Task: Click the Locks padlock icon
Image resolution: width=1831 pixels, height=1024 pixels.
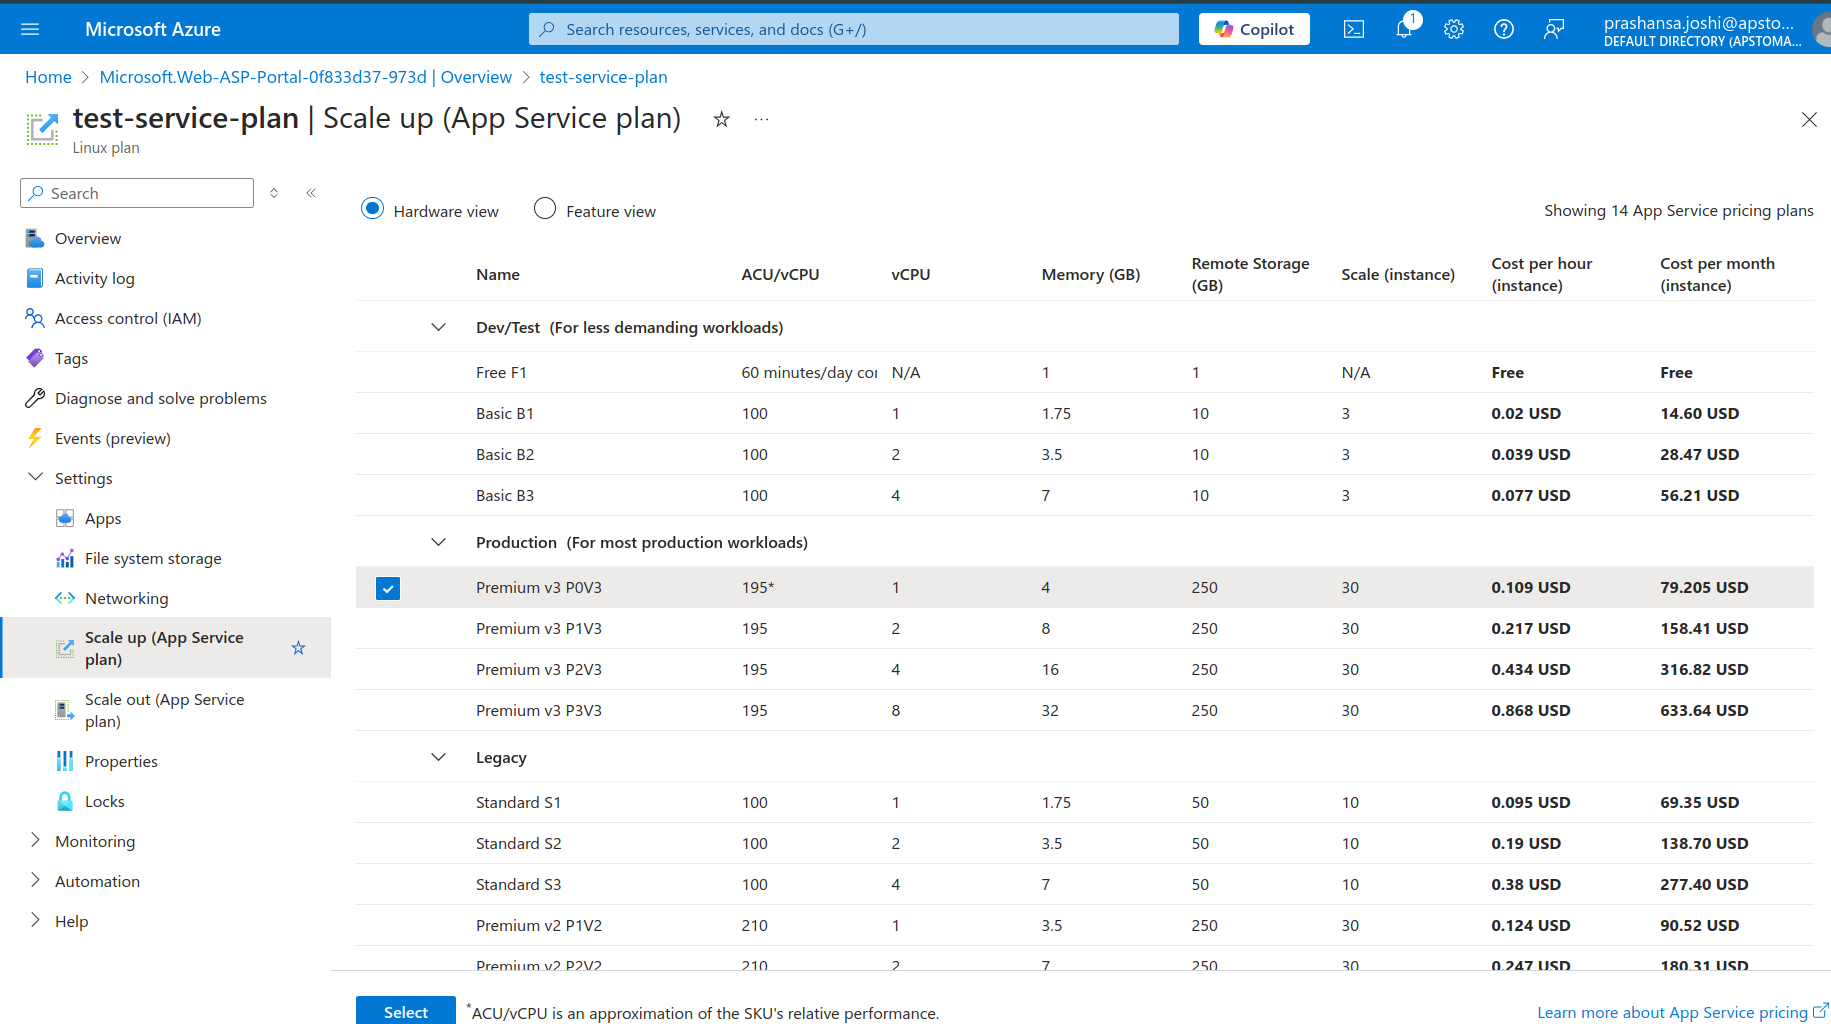Action: coord(65,801)
